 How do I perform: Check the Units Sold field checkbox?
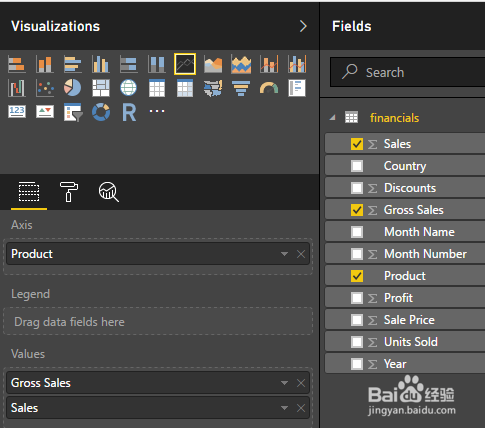357,342
